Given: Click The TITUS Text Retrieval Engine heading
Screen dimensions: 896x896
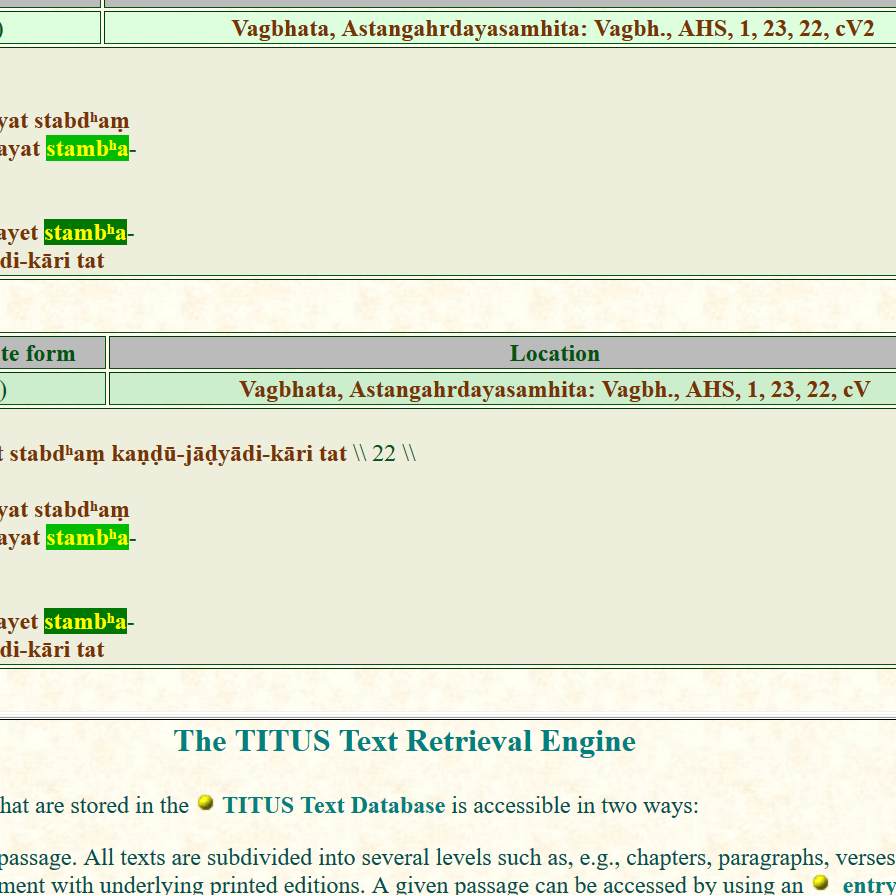Looking at the screenshot, I should (404, 741).
